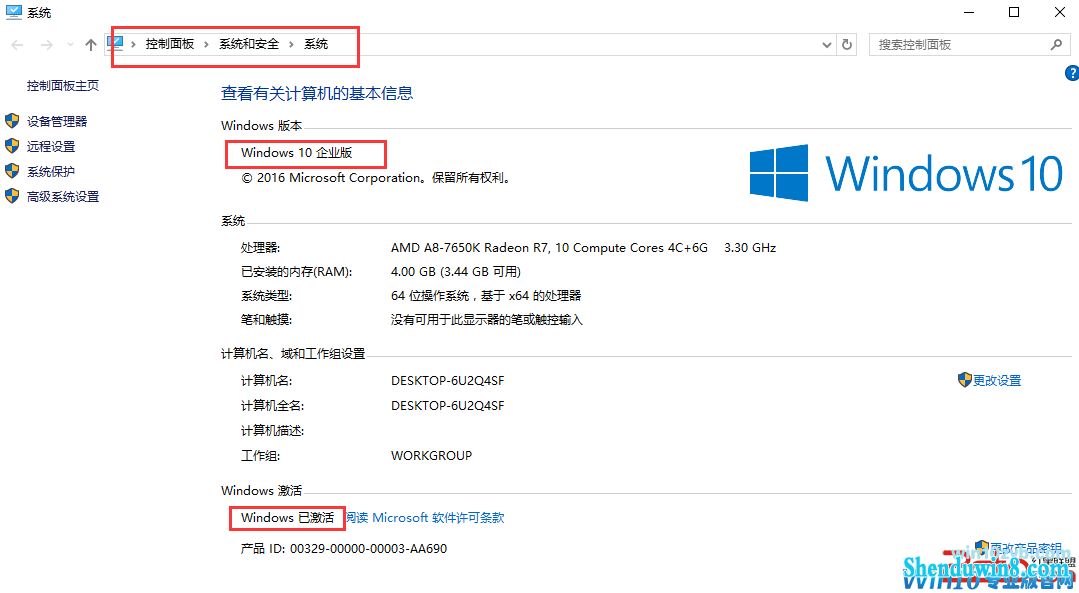Open the address bar history dropdown
This screenshot has width=1079, height=593.
tap(827, 45)
